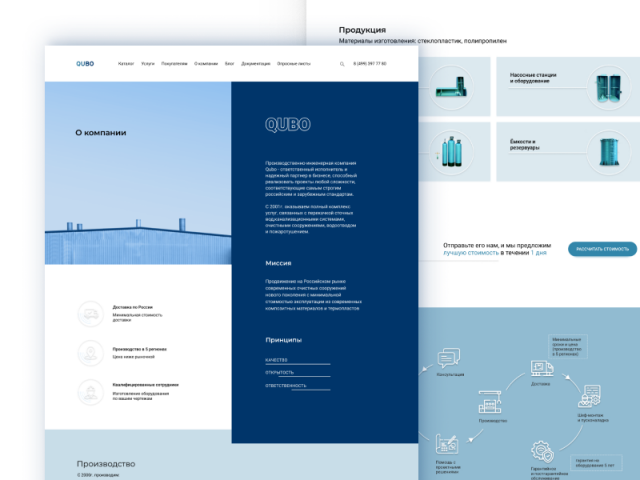Click the blue factory building hero image

pos(138,173)
